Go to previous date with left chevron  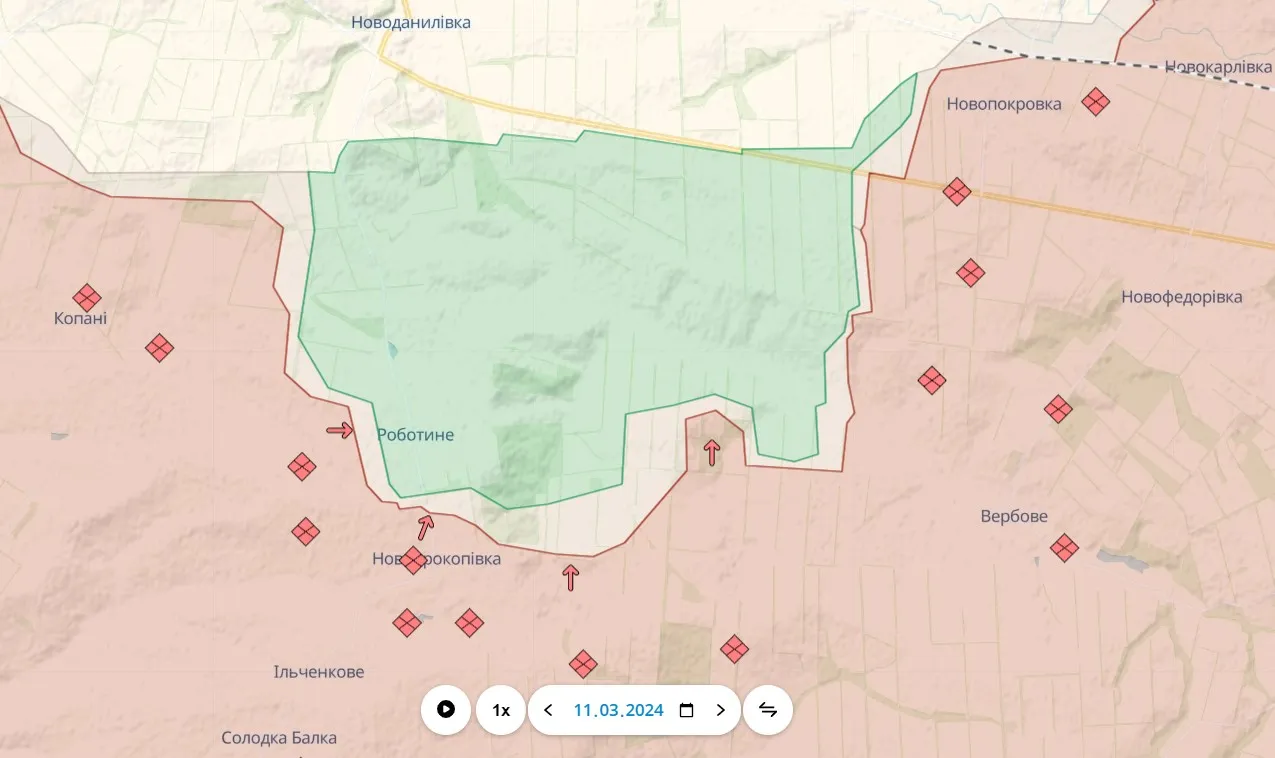coord(548,710)
